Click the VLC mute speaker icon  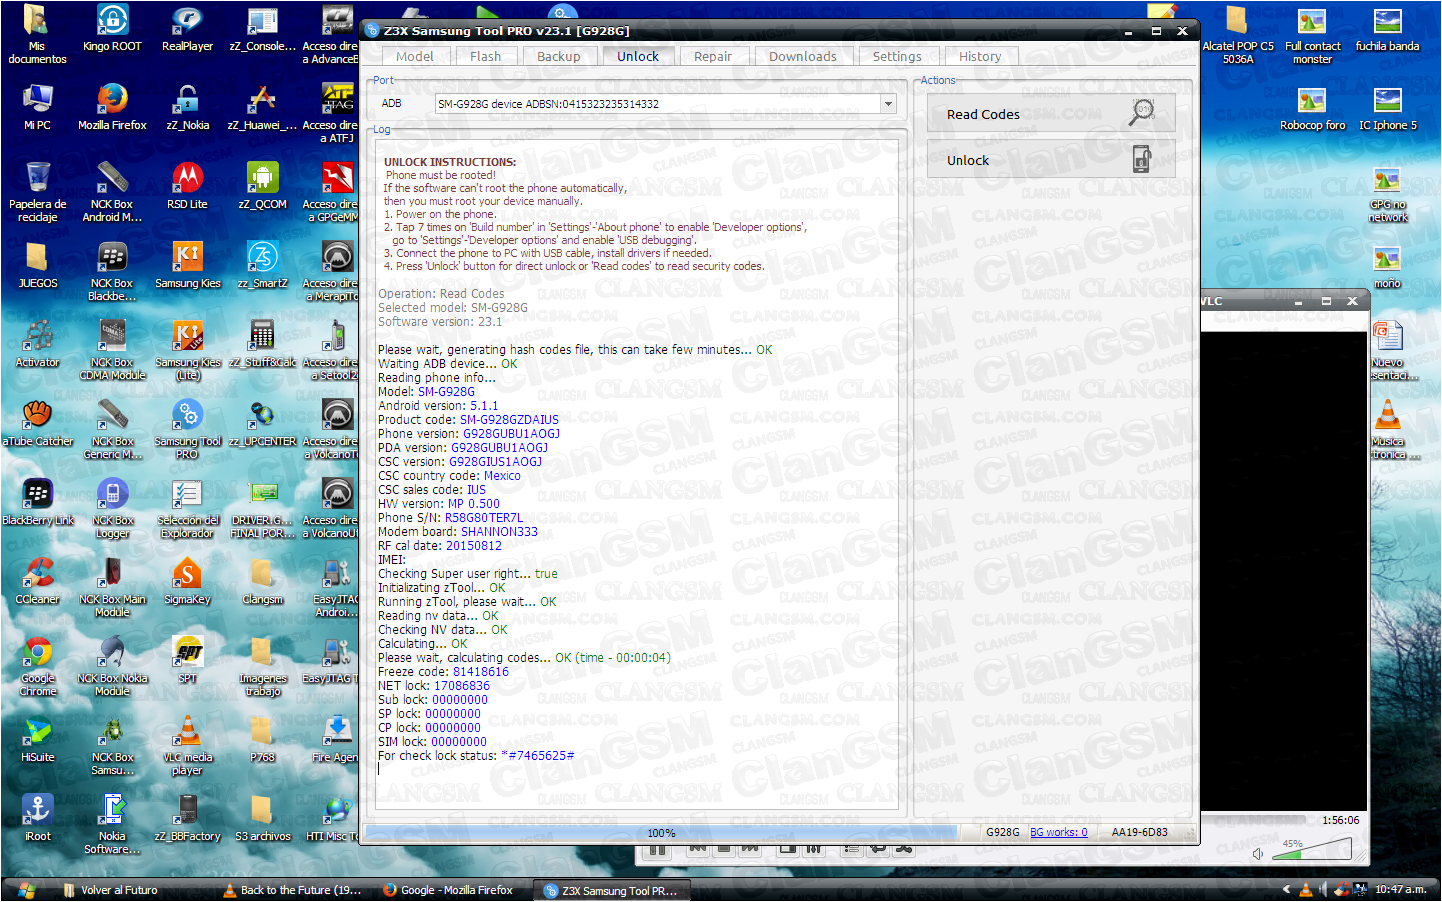1258,854
